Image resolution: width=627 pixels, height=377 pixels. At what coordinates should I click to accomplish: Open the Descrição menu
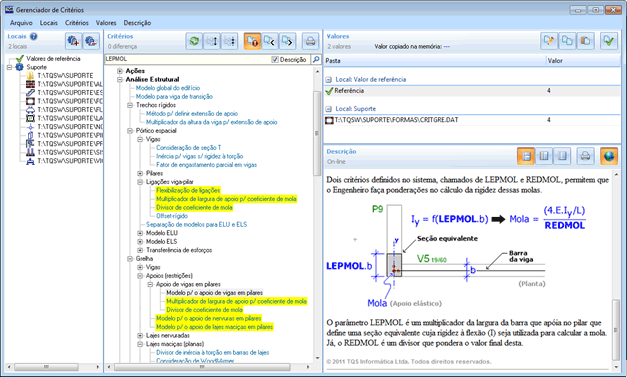(137, 23)
